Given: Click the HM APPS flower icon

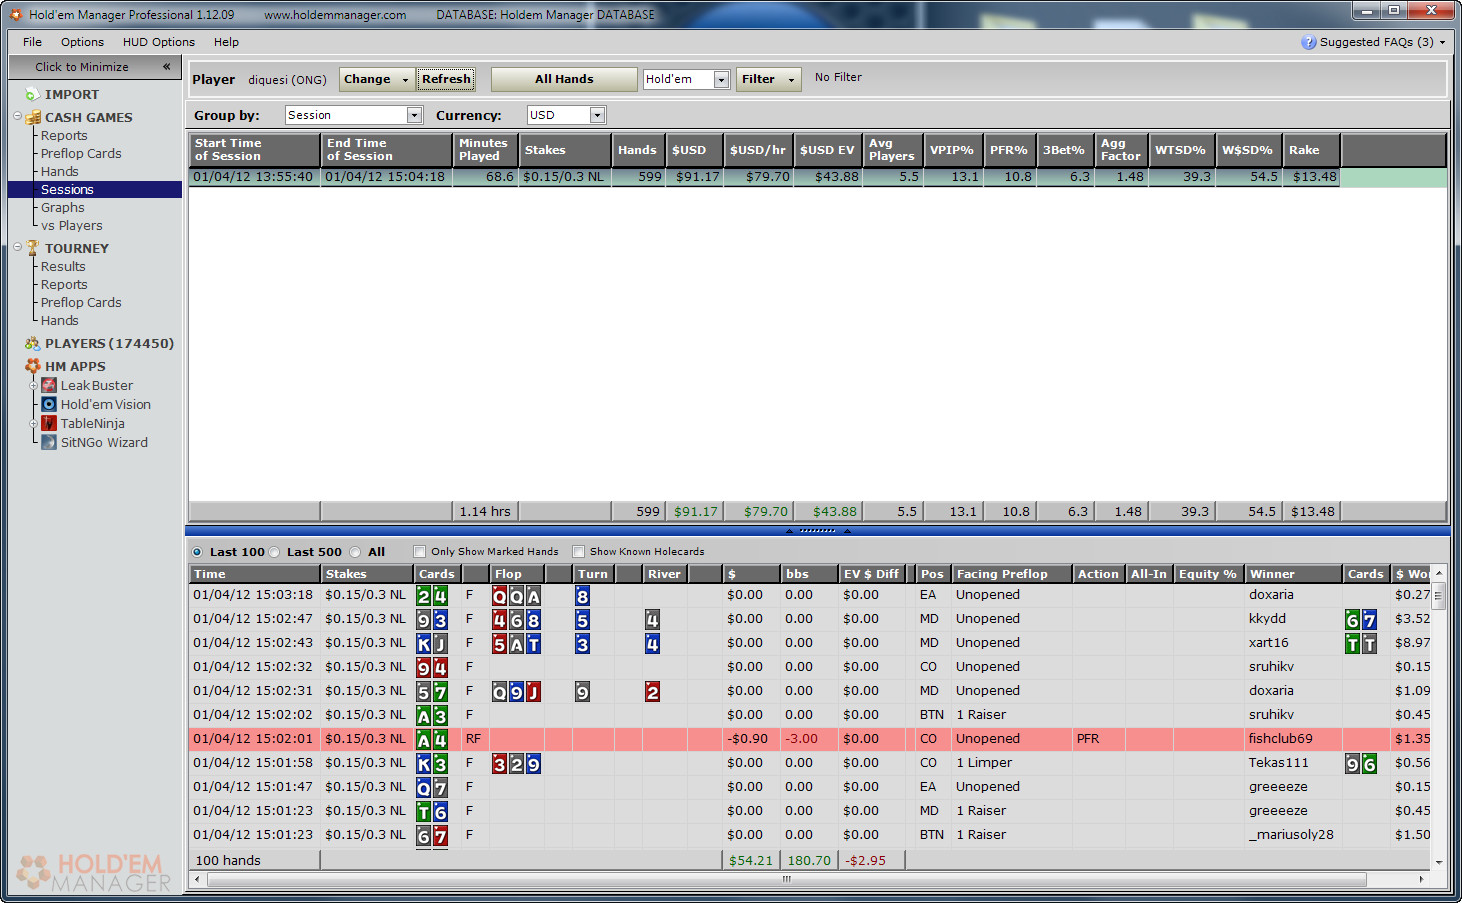Looking at the screenshot, I should pyautogui.click(x=33, y=366).
